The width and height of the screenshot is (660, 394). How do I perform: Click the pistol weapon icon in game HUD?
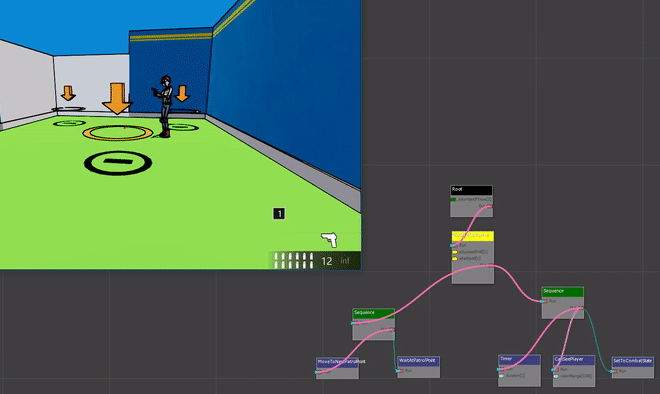330,240
